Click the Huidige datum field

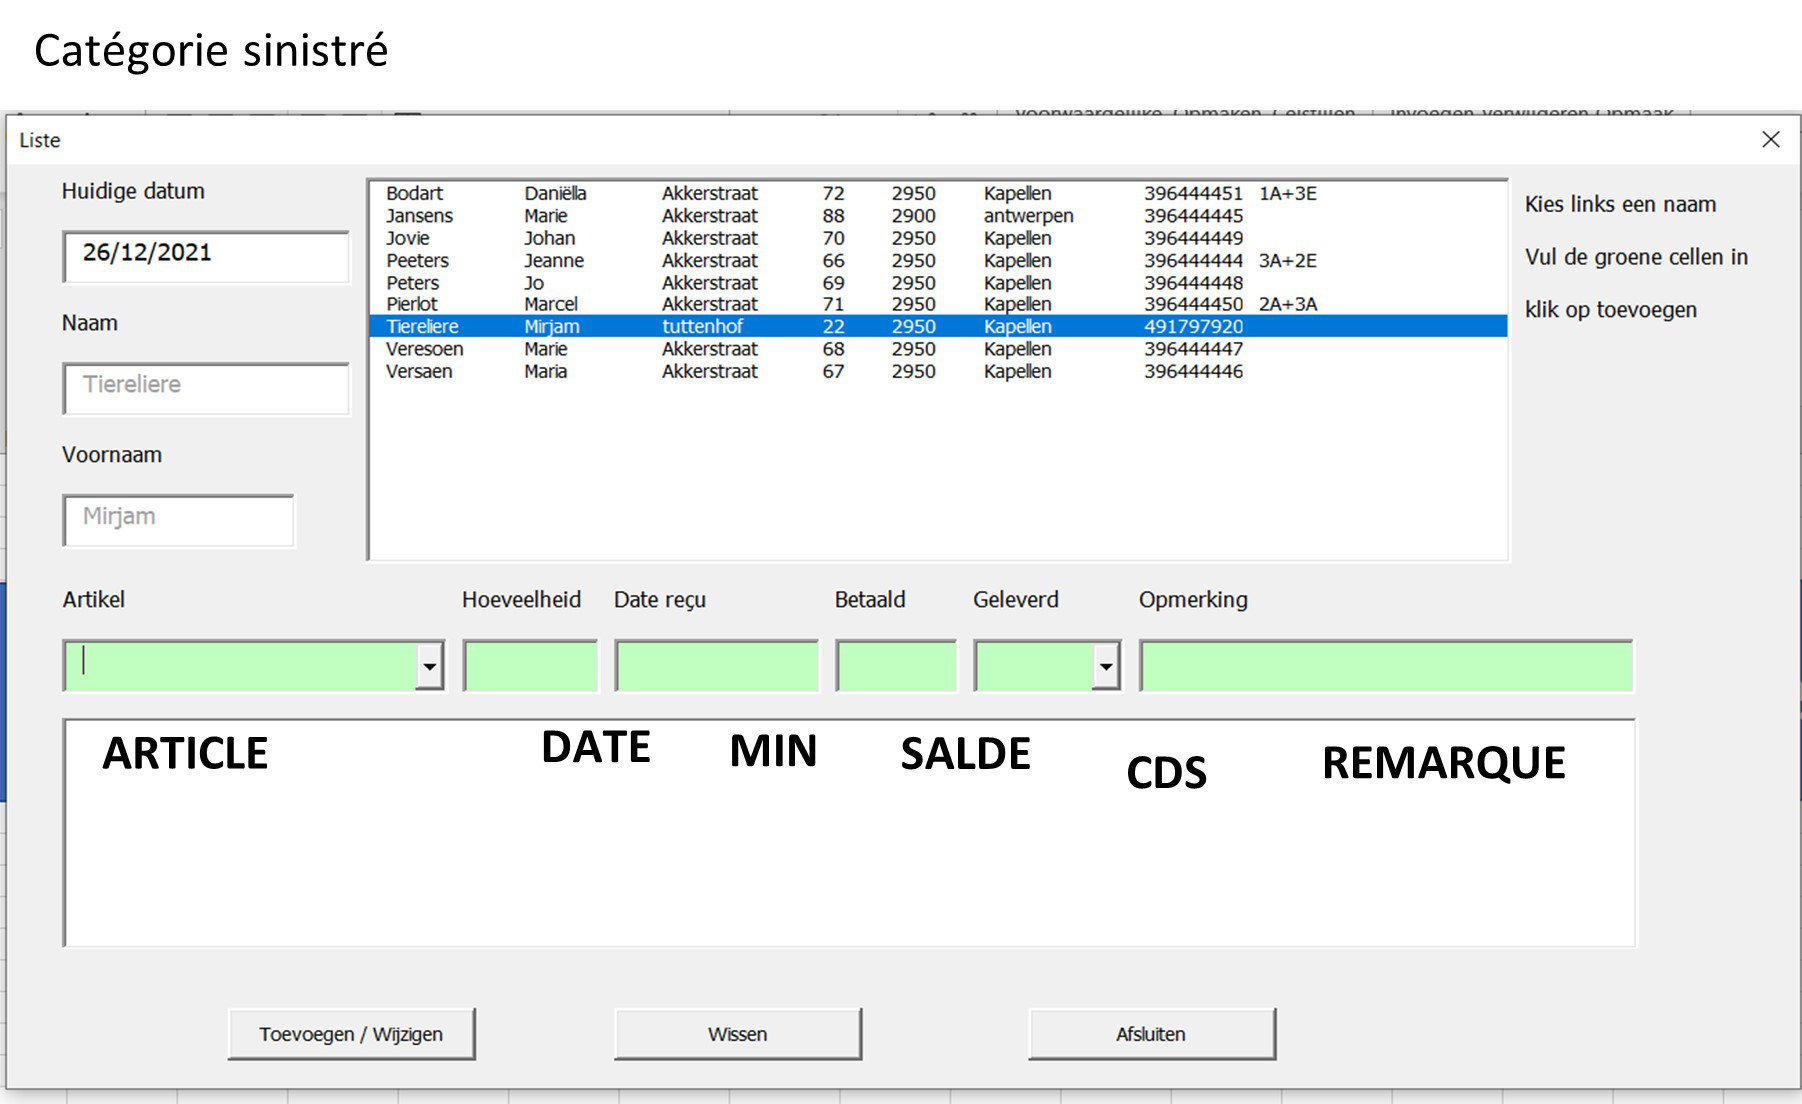click(206, 256)
